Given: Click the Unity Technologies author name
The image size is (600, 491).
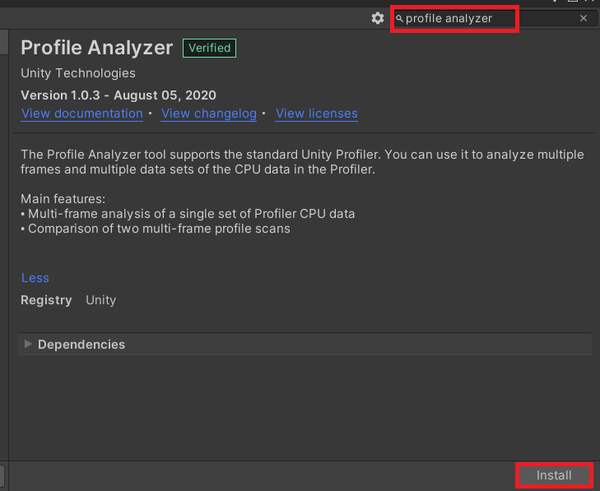Looking at the screenshot, I should tap(78, 73).
